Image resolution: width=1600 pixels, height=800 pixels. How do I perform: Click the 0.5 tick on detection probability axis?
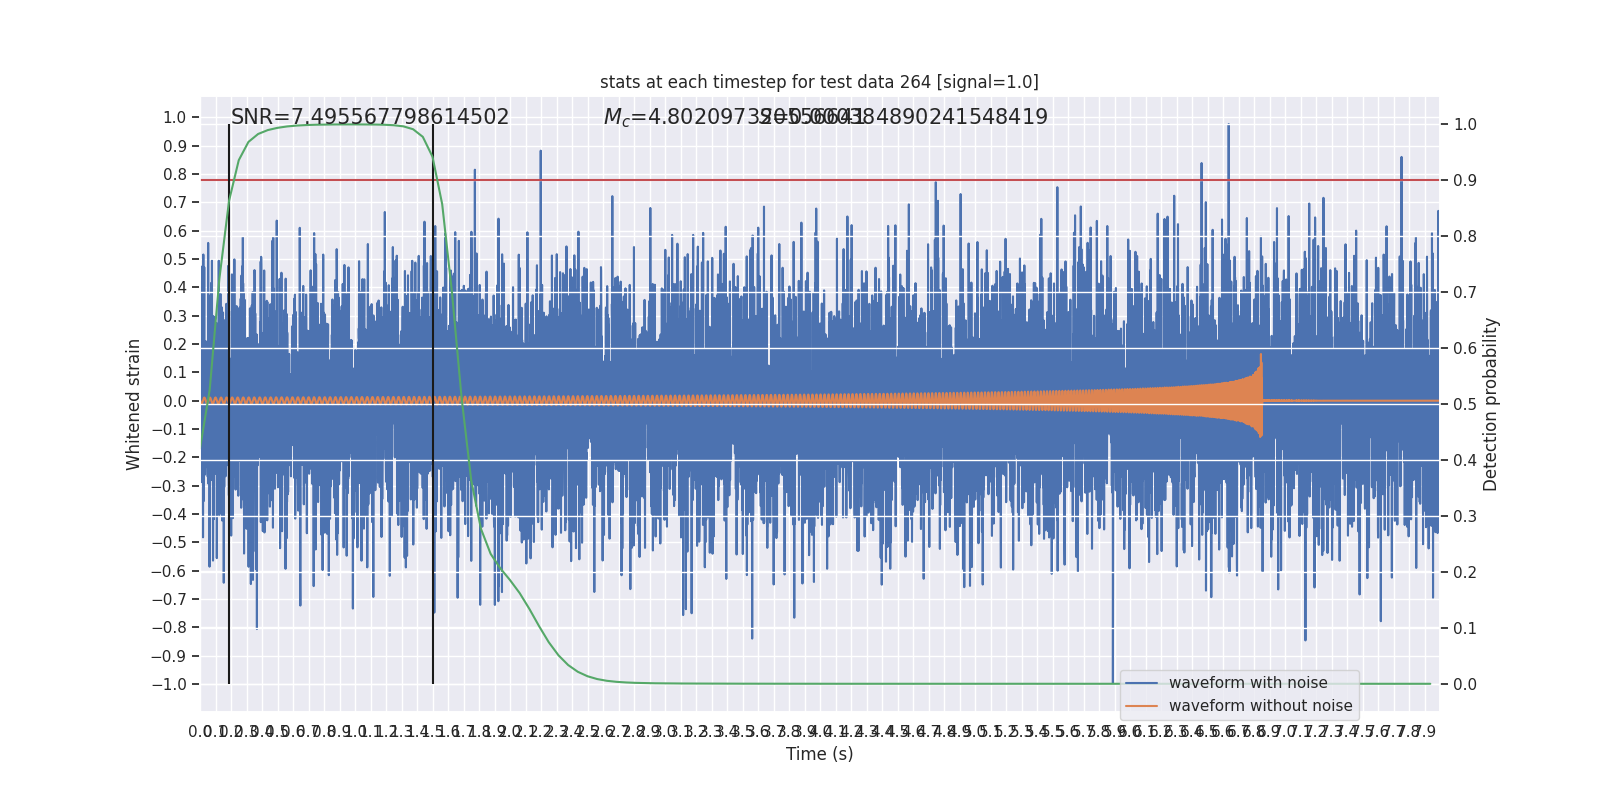pos(1465,404)
